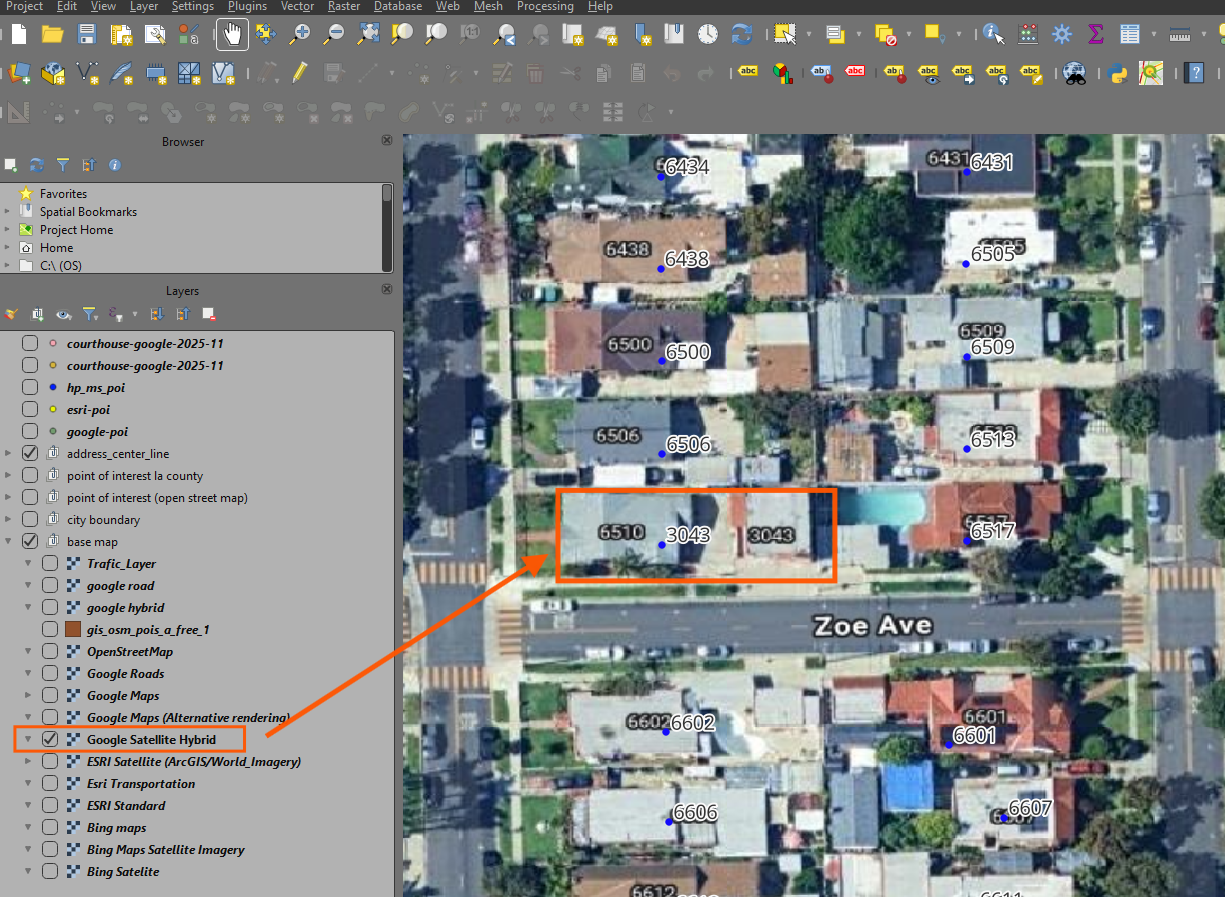
Task: Collapse the base map group
Action: point(9,542)
